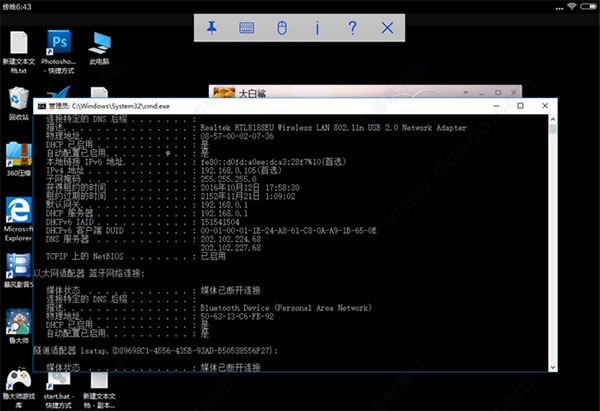Click the MAC address 50-63-13-C6-FE-92
Image resolution: width=600 pixels, height=411 pixels.
coord(237,316)
